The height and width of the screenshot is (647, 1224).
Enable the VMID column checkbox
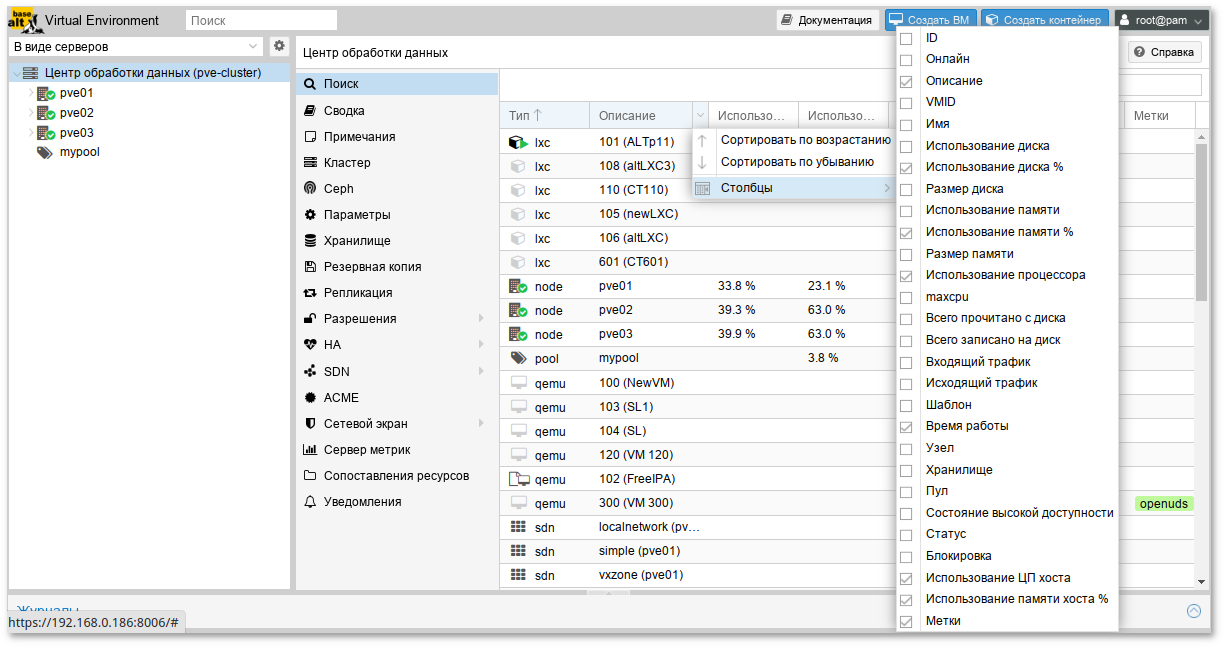906,102
